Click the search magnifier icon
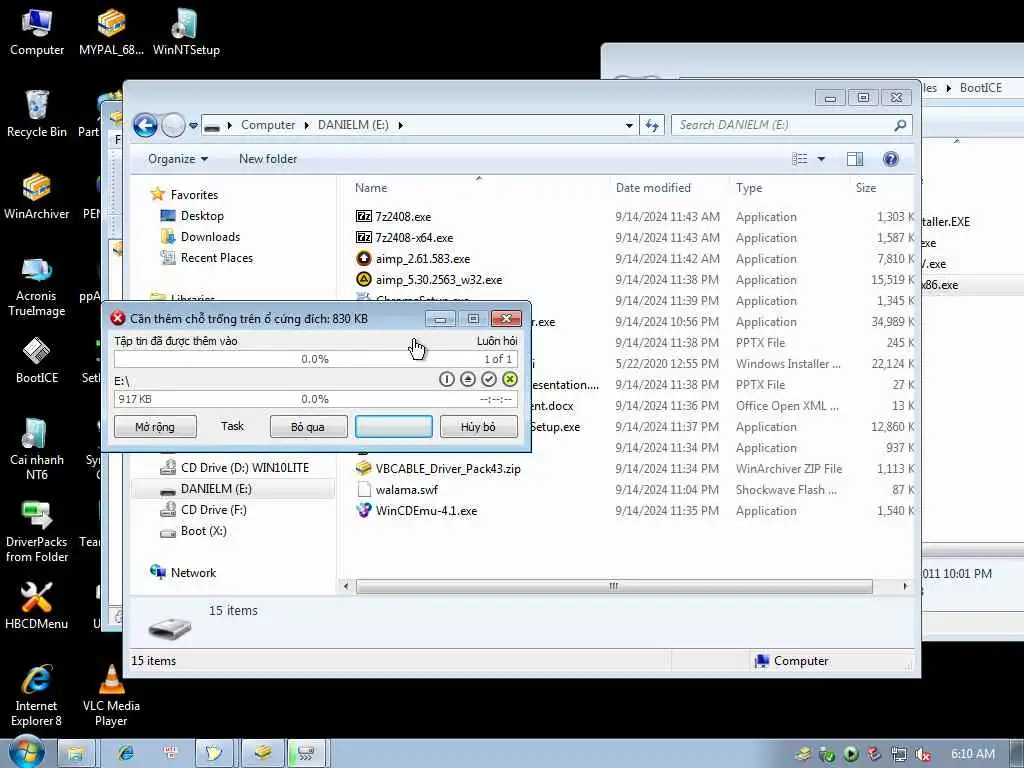1024x768 pixels. (900, 125)
